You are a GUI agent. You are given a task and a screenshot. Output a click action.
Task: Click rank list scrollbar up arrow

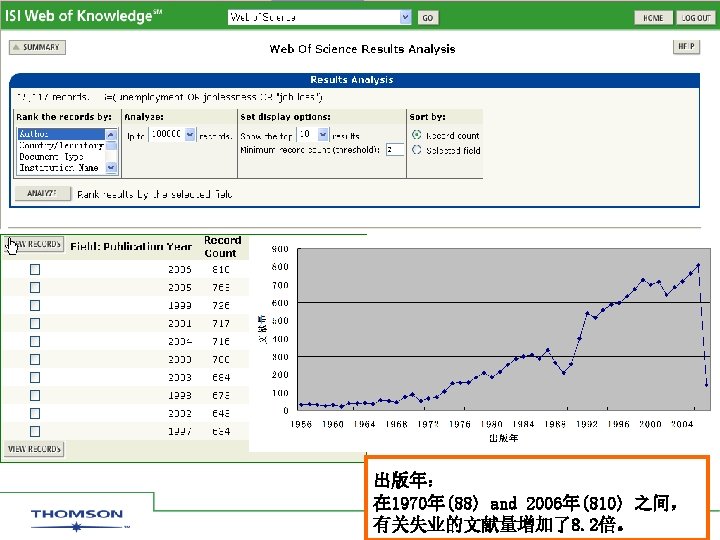pos(111,135)
